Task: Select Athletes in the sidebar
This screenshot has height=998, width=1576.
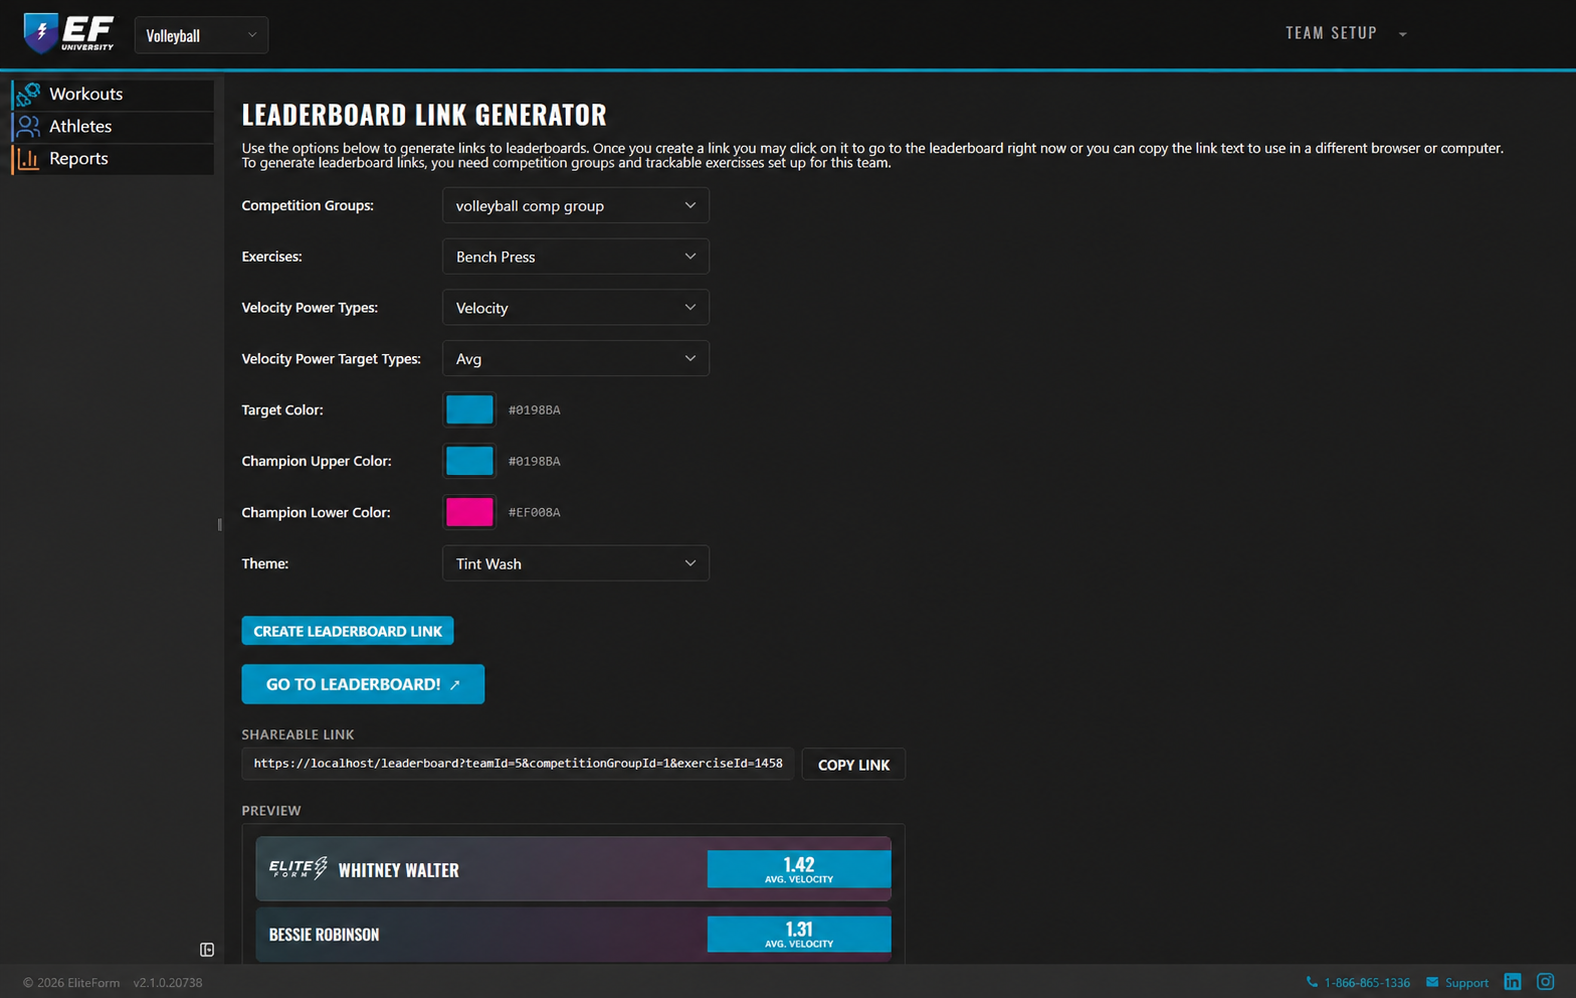Action: tap(113, 126)
